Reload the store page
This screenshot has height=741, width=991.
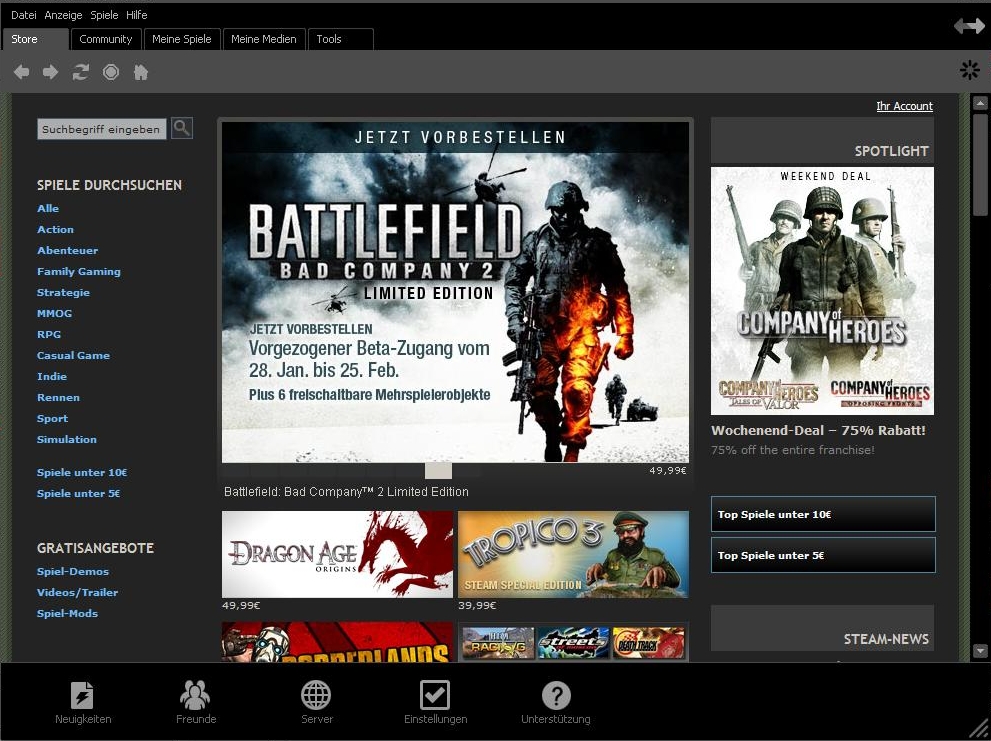(x=80, y=72)
